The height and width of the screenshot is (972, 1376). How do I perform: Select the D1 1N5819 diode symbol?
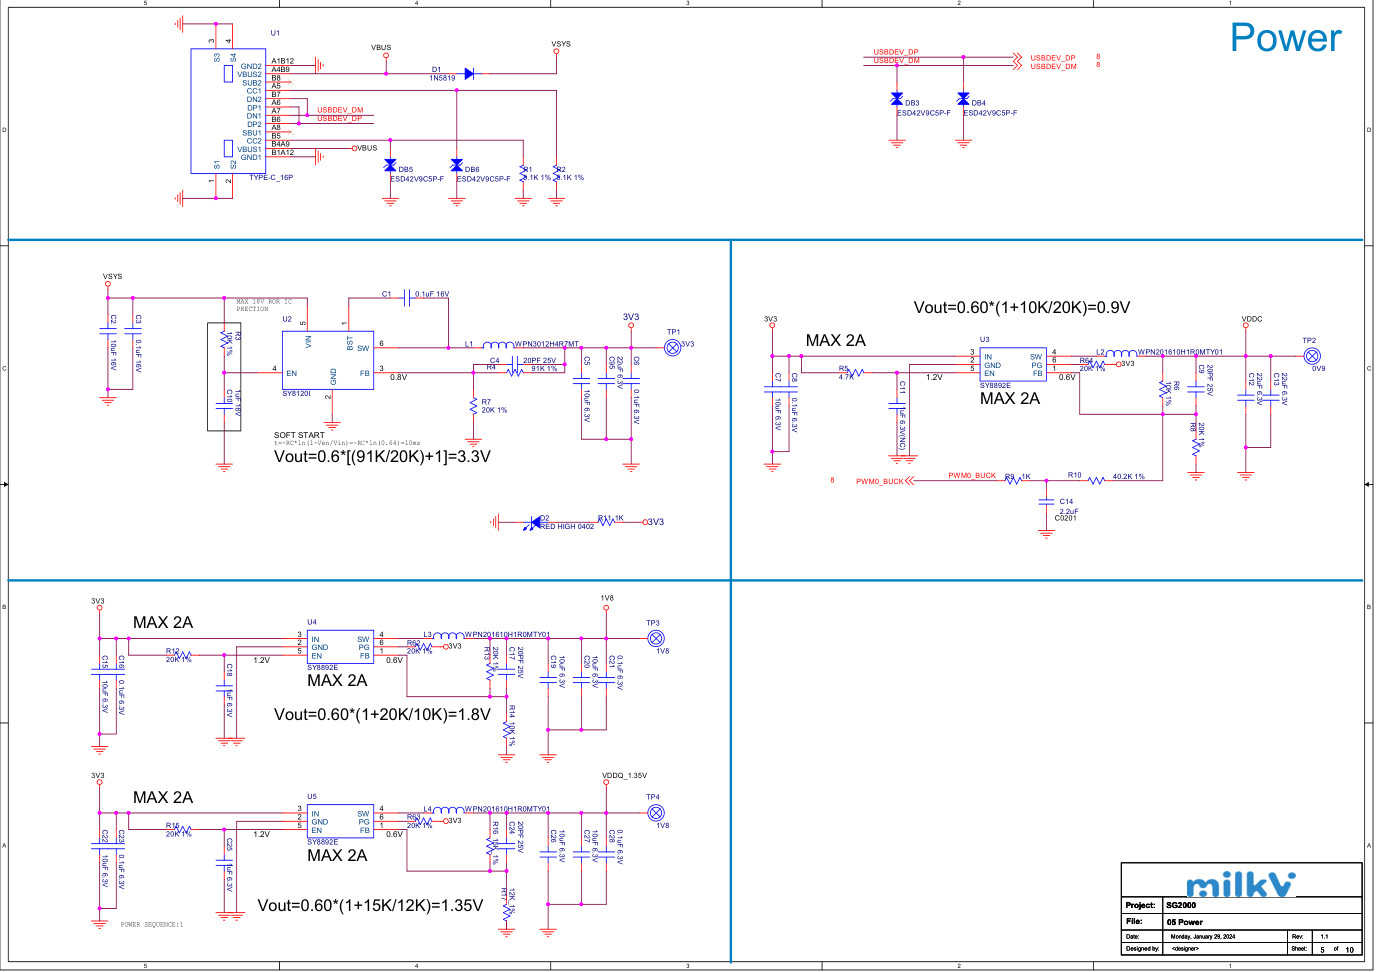(469, 74)
